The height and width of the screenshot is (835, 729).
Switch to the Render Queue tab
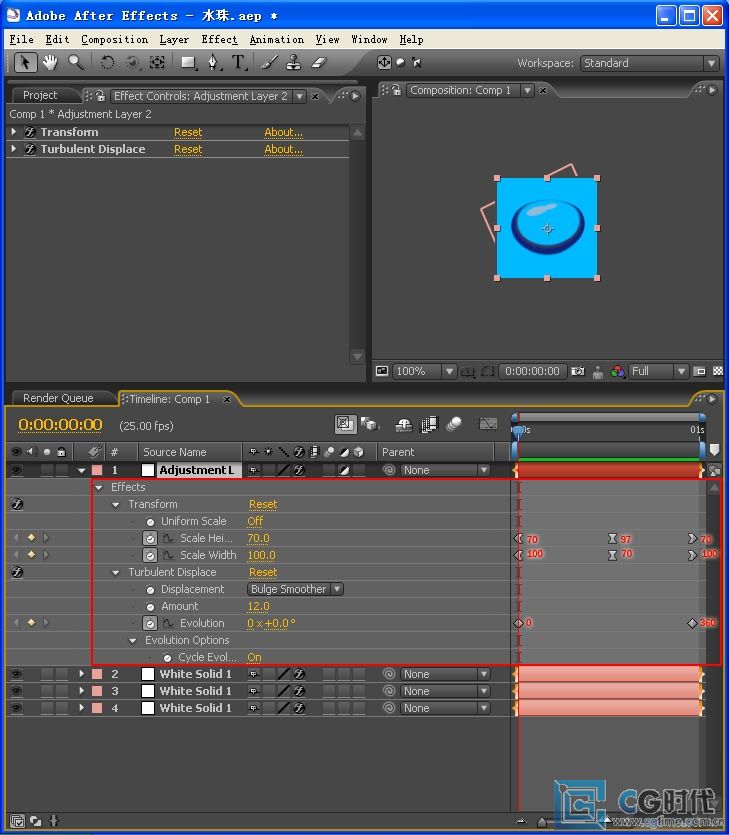tap(58, 398)
